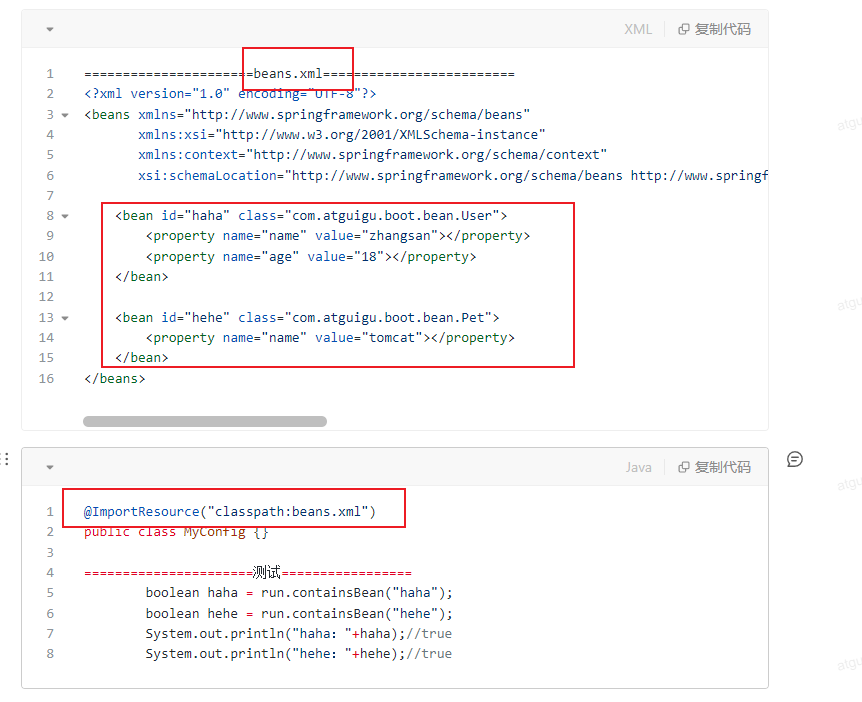Click the beans.xml title text on line 1
Image resolution: width=862 pixels, height=702 pixels.
pyautogui.click(x=288, y=74)
